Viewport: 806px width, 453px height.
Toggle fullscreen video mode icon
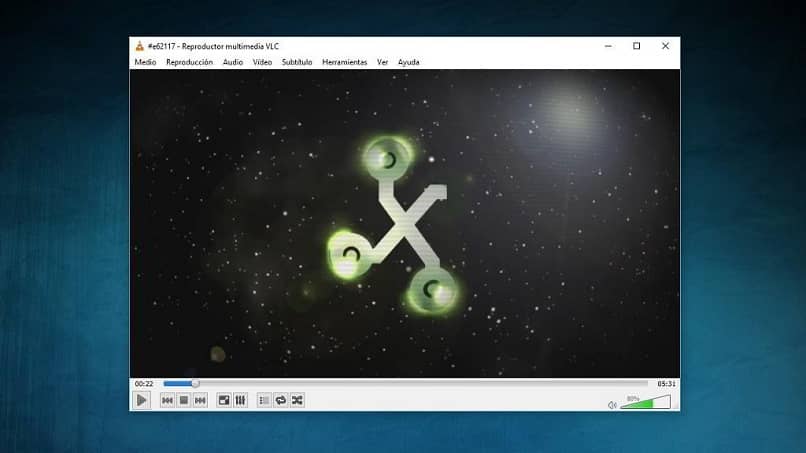(224, 400)
